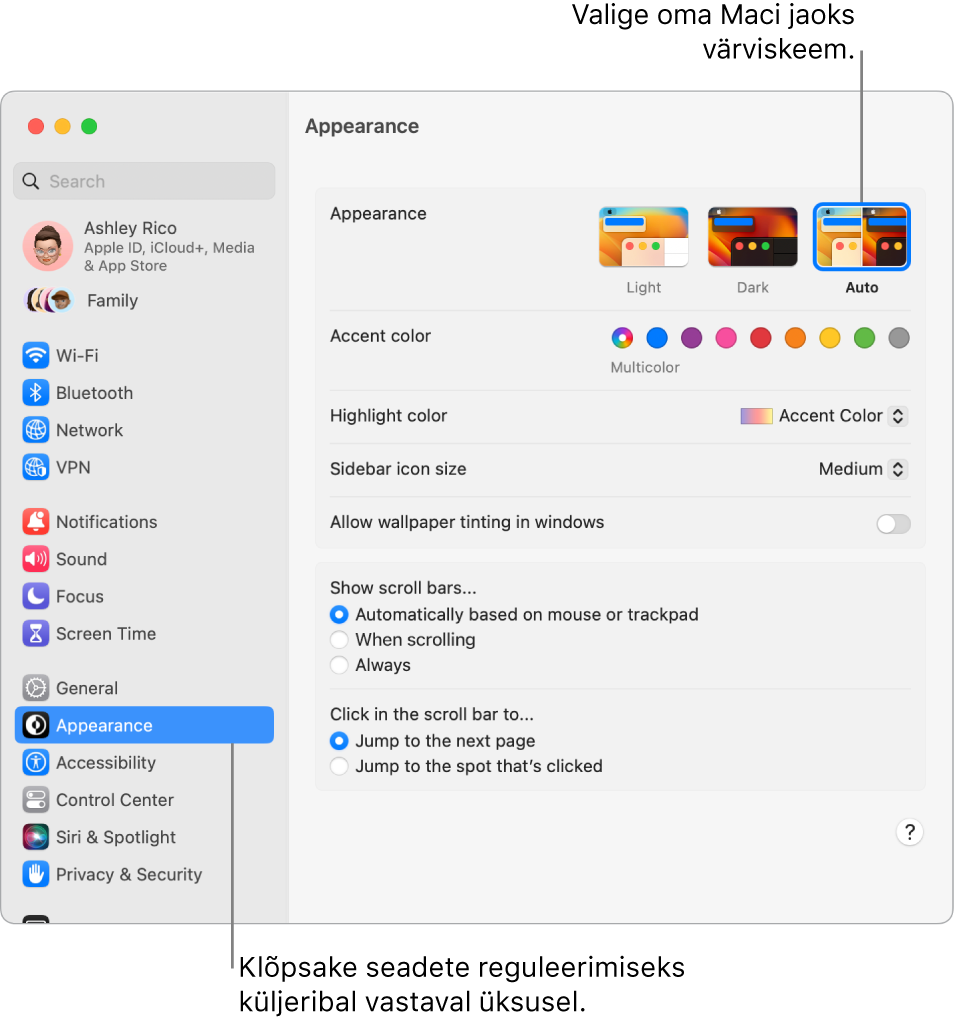The height and width of the screenshot is (1024, 955).
Task: Enable wallpaper tinting in windows
Action: pyautogui.click(x=893, y=523)
